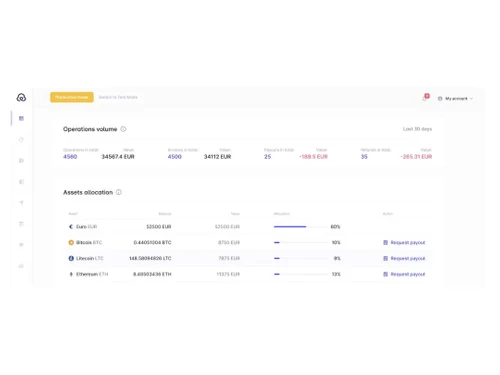This screenshot has width=500, height=375.
Task: Click the 13% Ethereum allocation percentage
Action: 336,274
